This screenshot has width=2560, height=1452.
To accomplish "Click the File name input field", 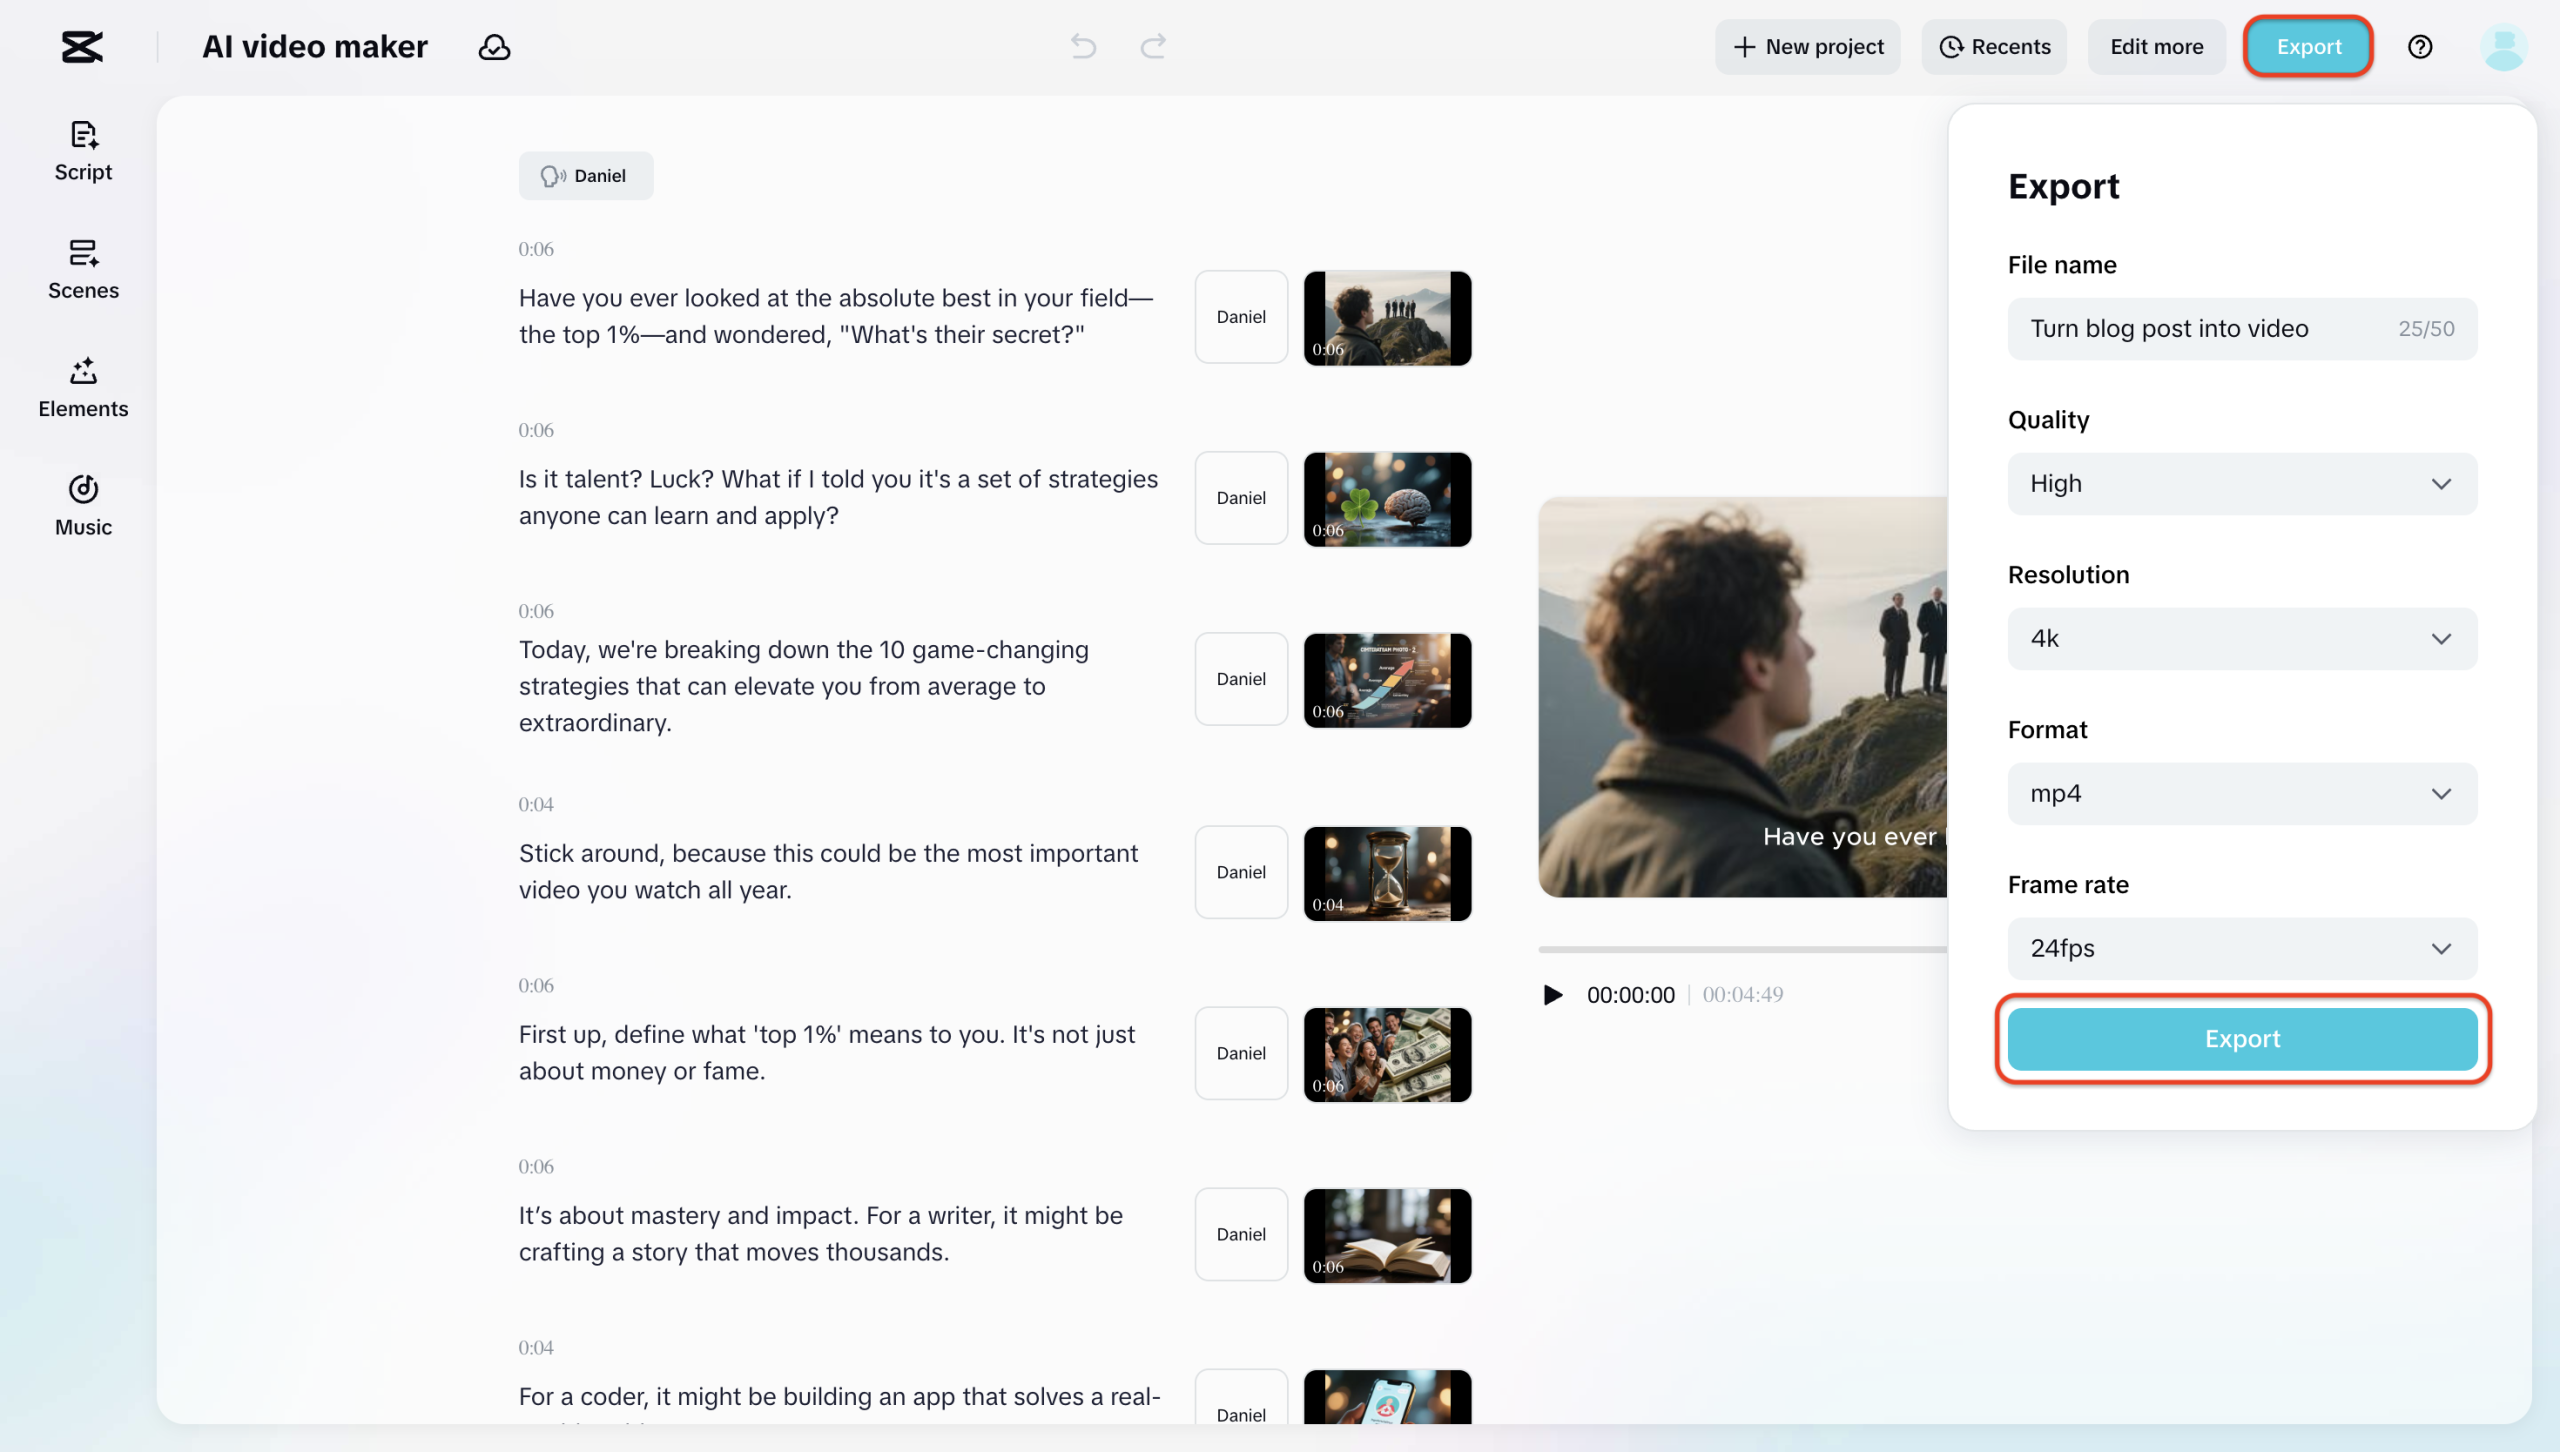I will 2200,329.
